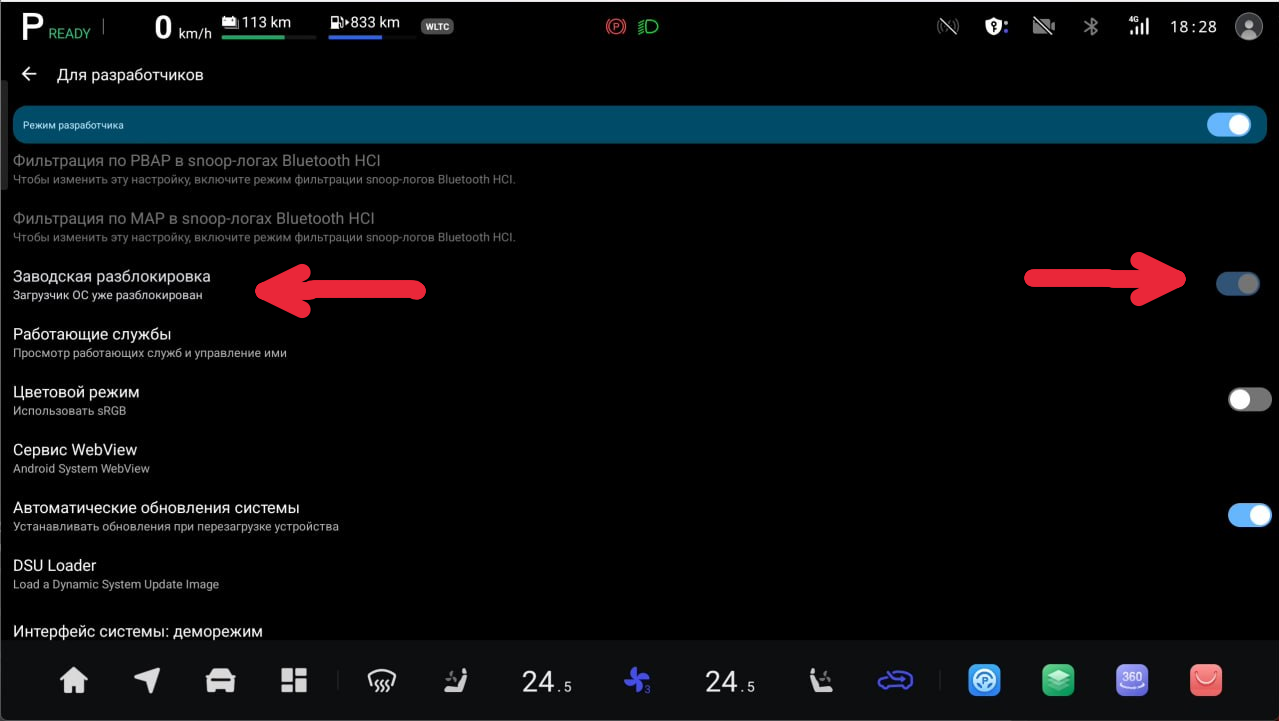Viewport: 1279px width, 721px height.
Task: Tap the driver seat heating icon
Action: pos(455,681)
